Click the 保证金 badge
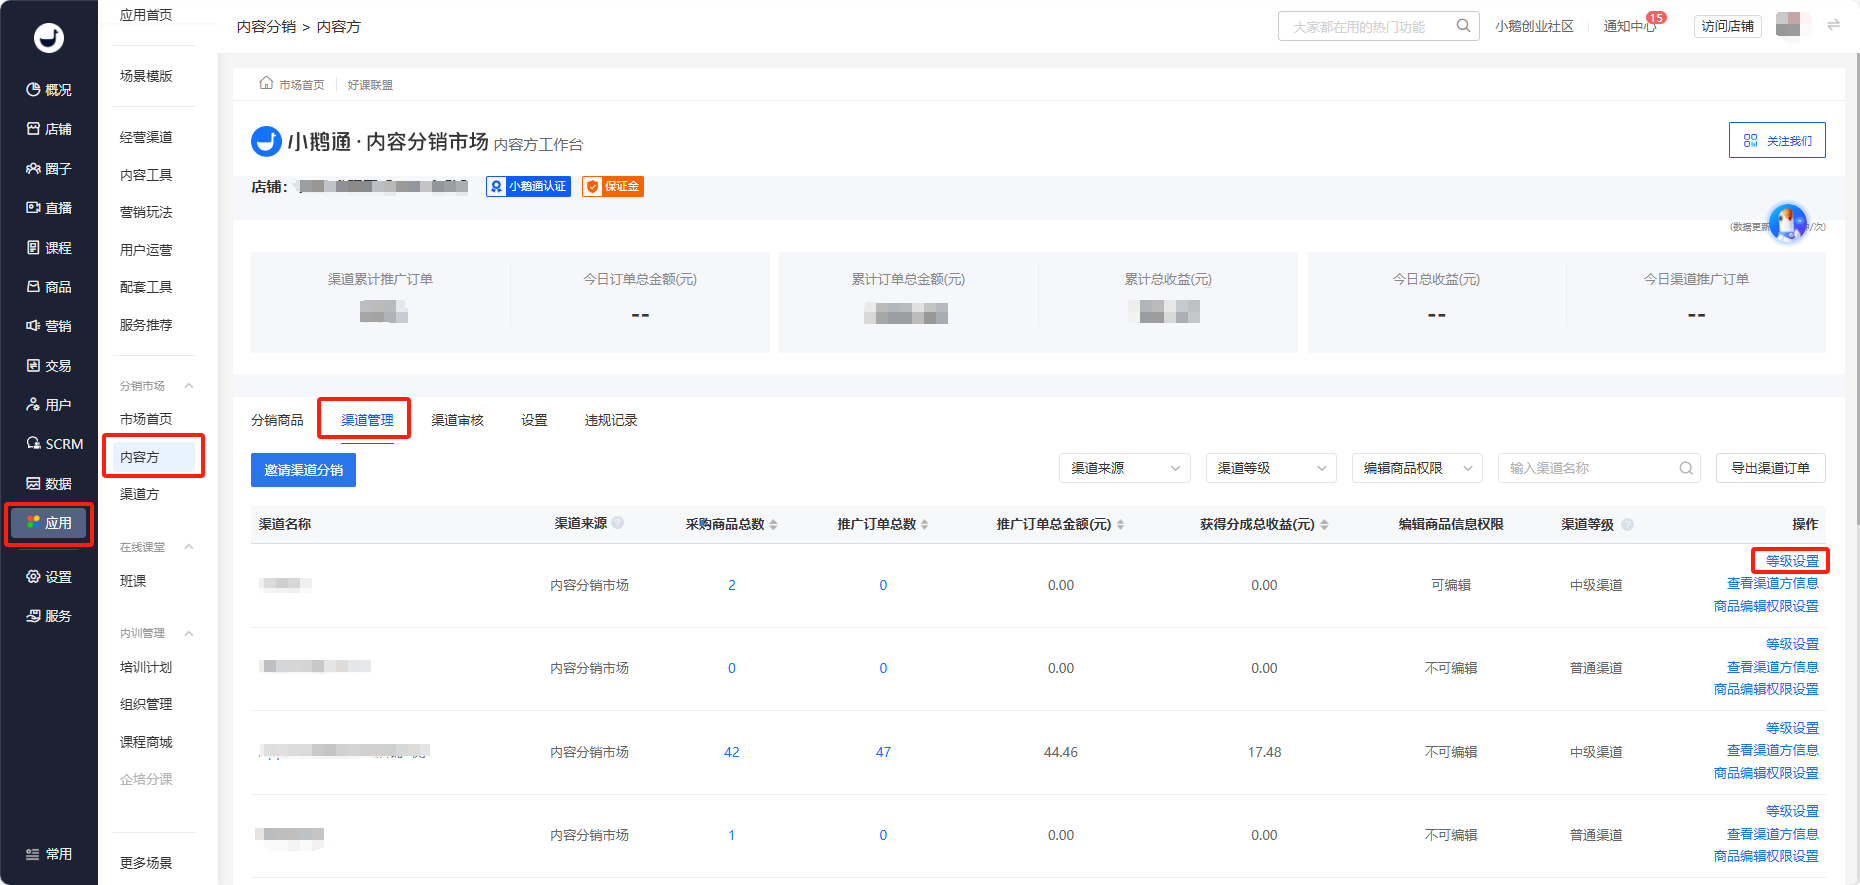1860x885 pixels. click(613, 186)
